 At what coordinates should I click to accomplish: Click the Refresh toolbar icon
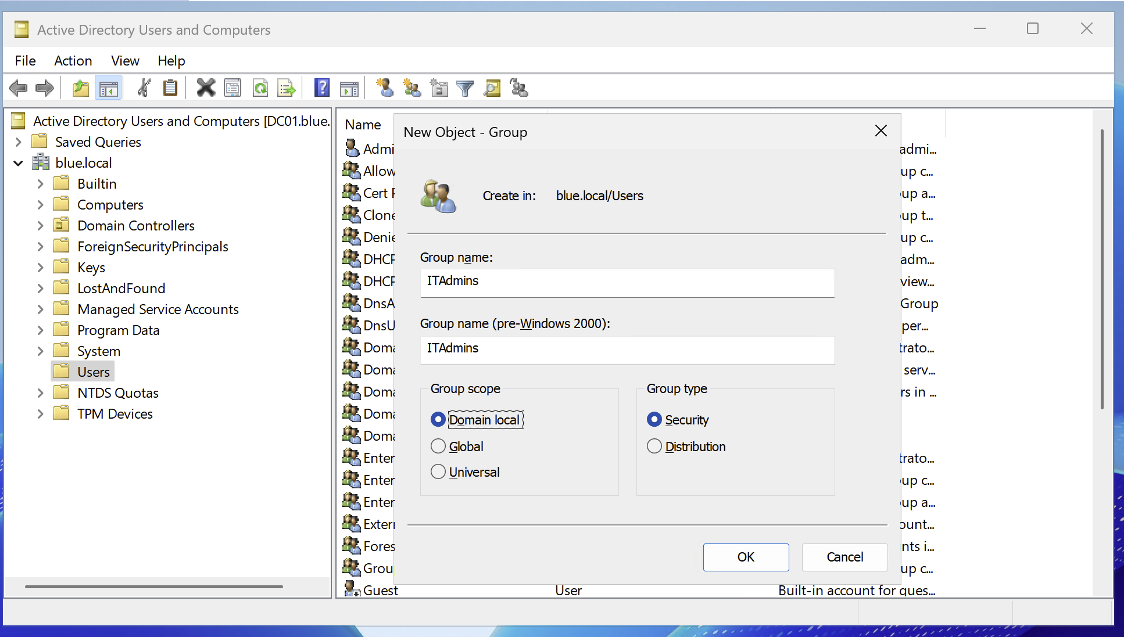(260, 88)
